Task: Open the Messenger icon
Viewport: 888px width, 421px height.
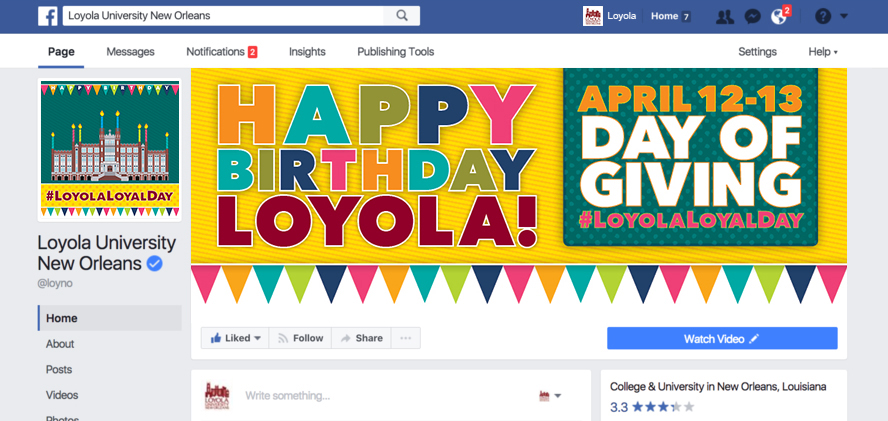Action: [752, 16]
